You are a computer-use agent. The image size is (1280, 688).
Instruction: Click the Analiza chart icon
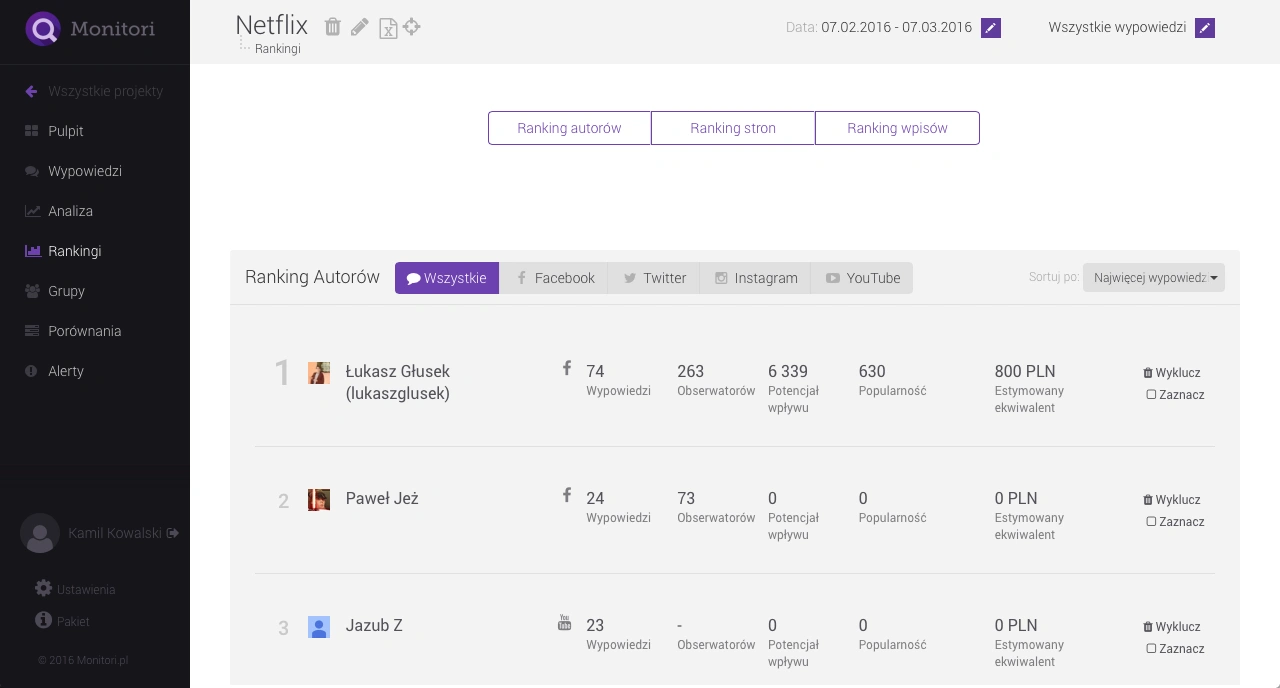pyautogui.click(x=32, y=211)
